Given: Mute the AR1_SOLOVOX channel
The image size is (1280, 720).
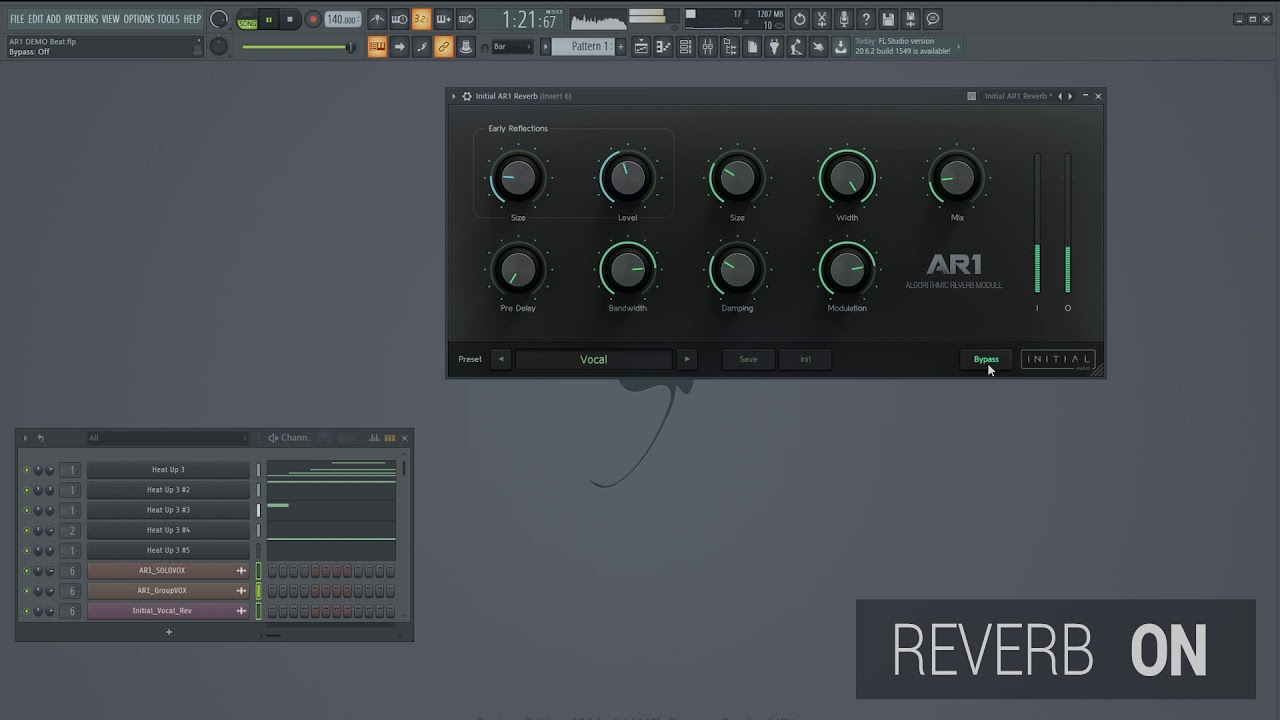Looking at the screenshot, I should (x=27, y=571).
